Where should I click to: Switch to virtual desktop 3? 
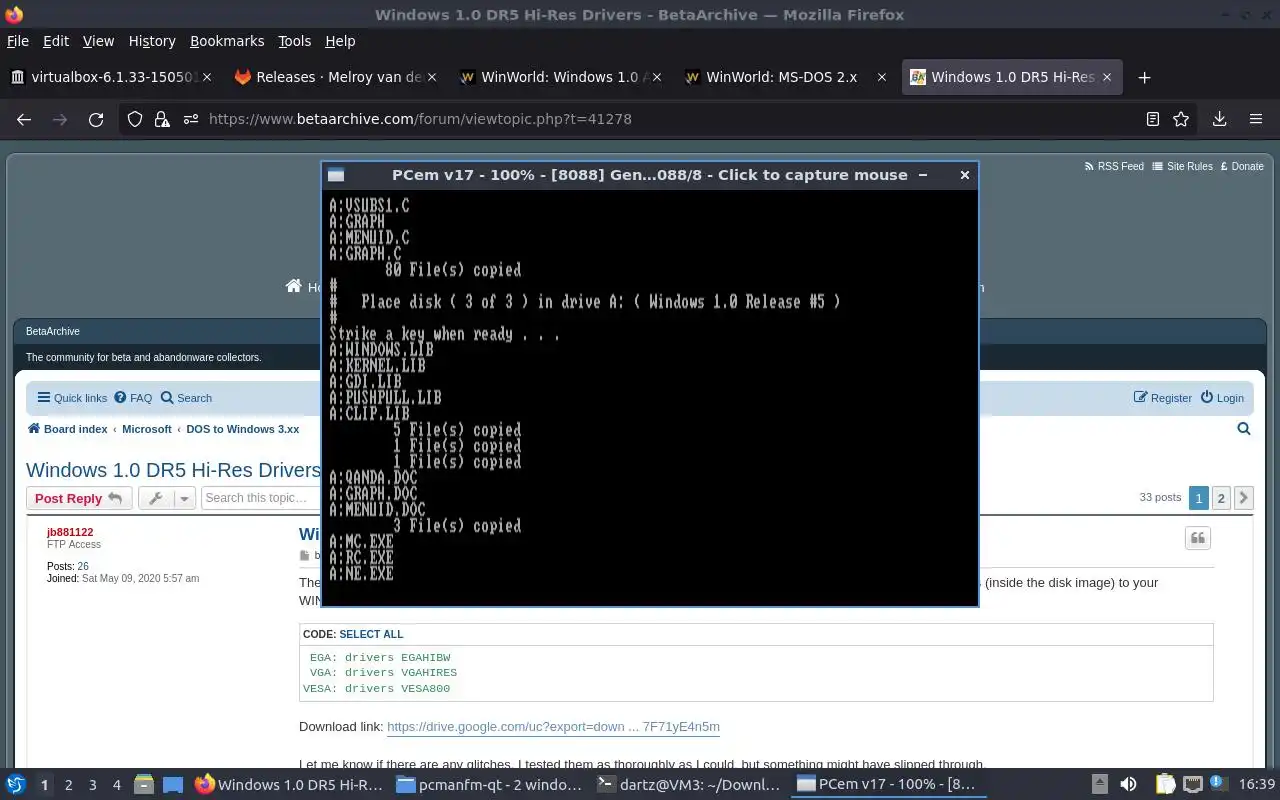click(x=93, y=785)
